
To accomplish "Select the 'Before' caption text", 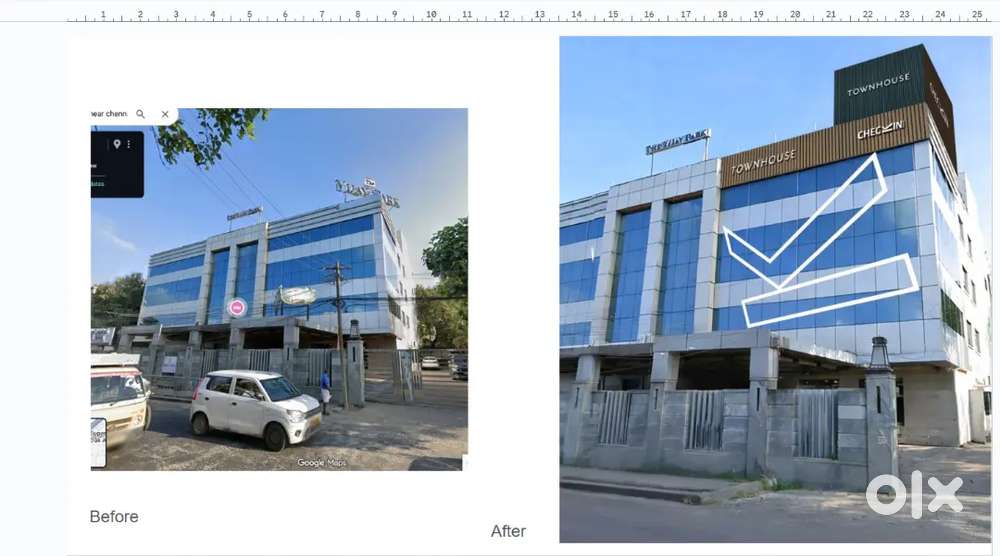I will [x=114, y=517].
